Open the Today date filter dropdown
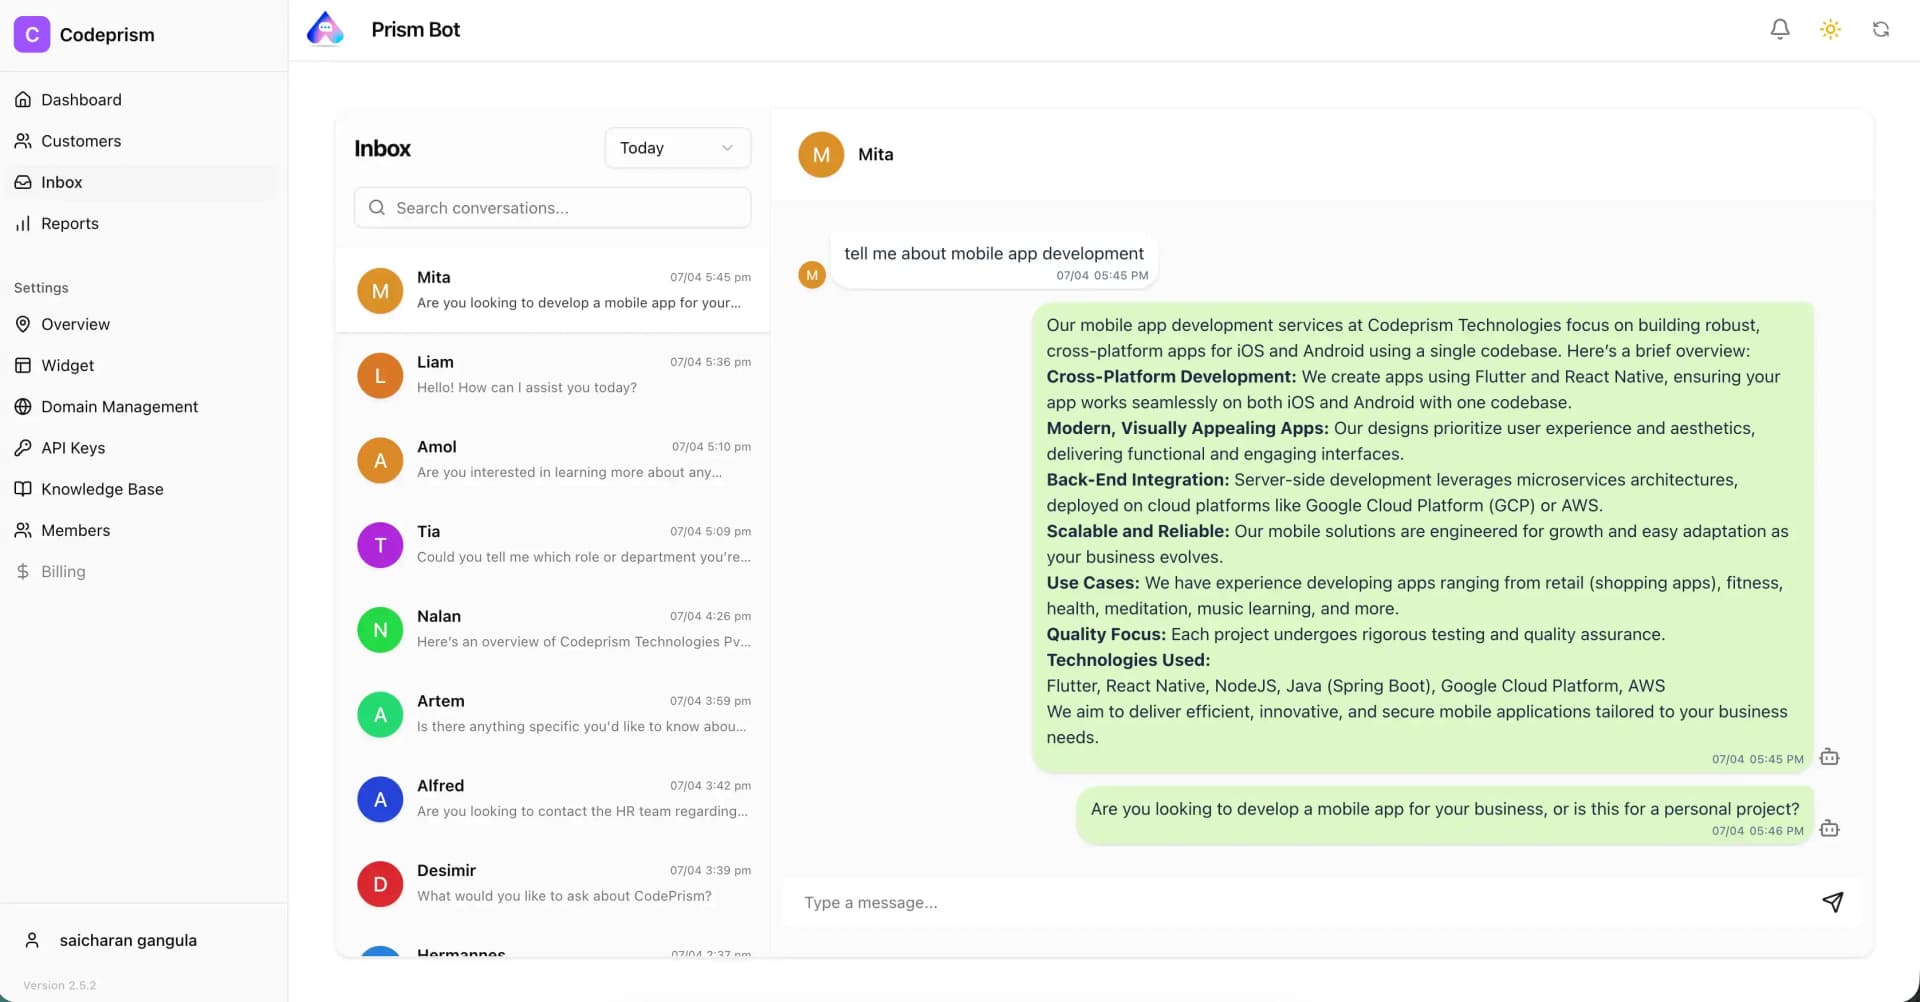This screenshot has width=1920, height=1002. coord(676,147)
